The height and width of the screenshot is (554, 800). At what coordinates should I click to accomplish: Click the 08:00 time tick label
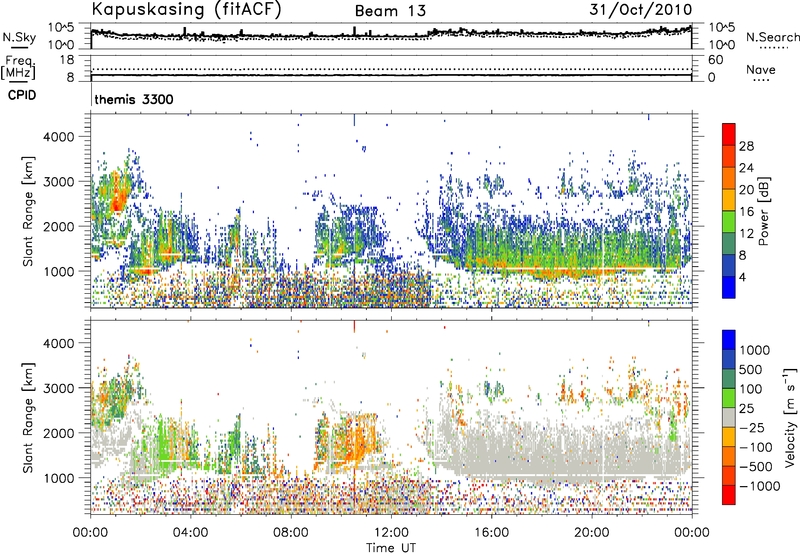pyautogui.click(x=291, y=533)
